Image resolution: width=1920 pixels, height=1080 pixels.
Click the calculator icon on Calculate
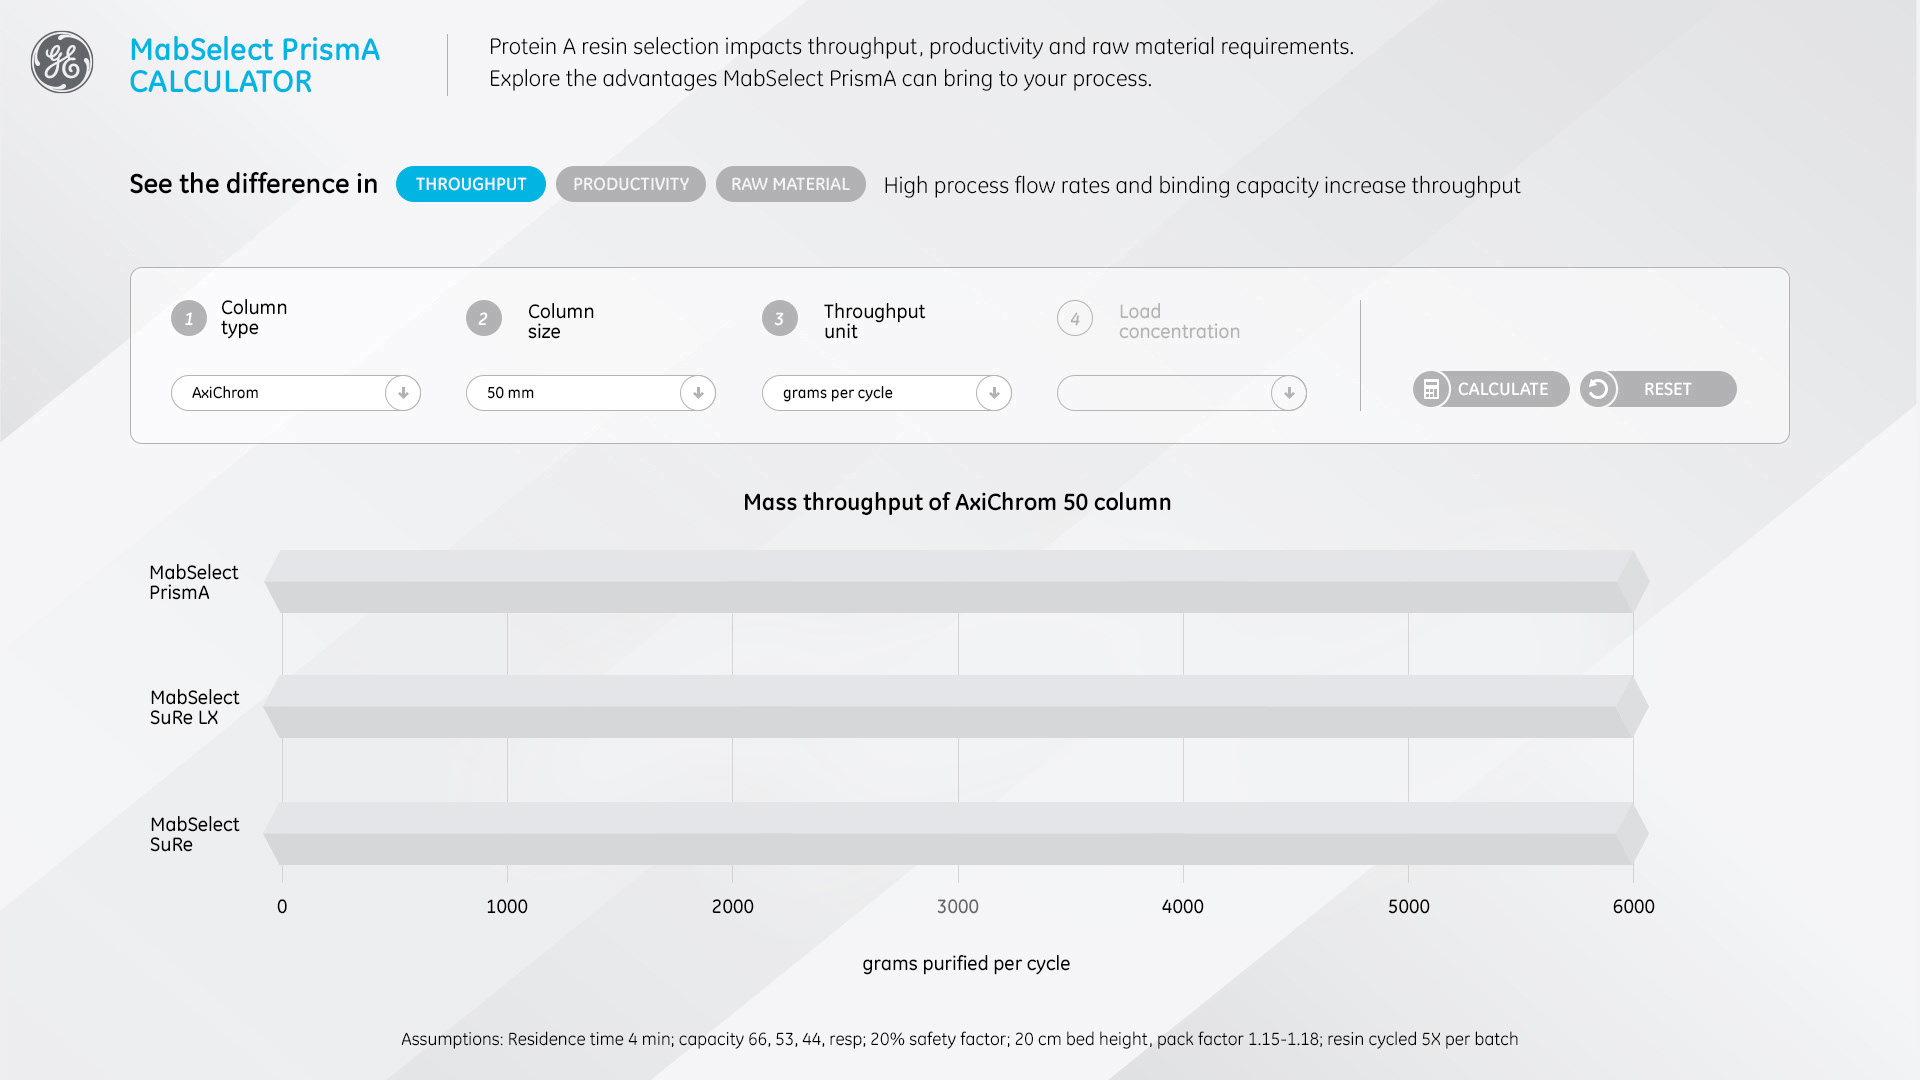coord(1431,389)
